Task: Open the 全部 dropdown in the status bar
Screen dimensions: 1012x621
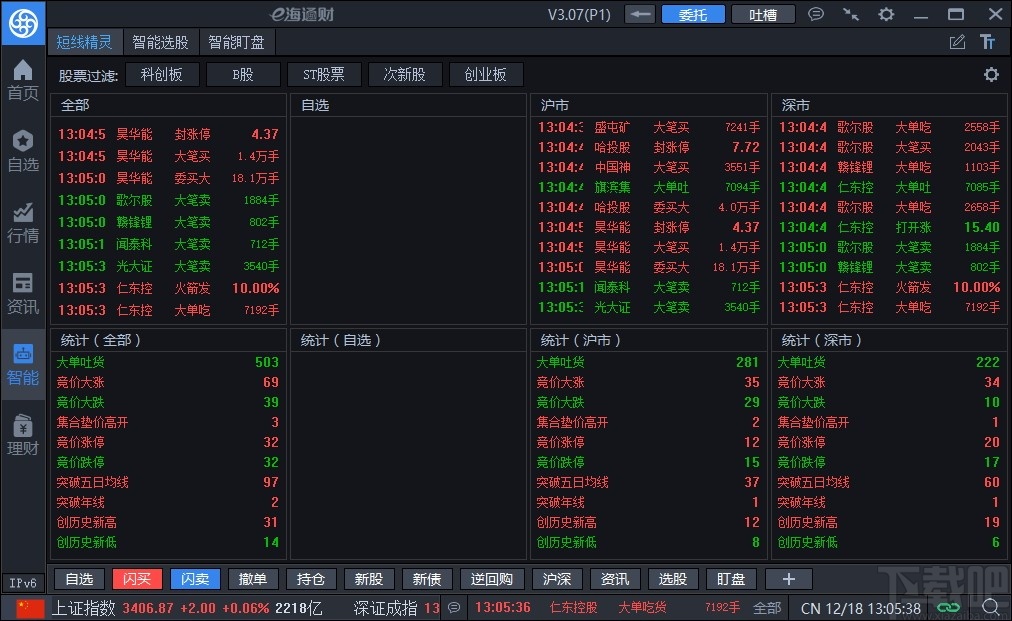Action: [766, 606]
